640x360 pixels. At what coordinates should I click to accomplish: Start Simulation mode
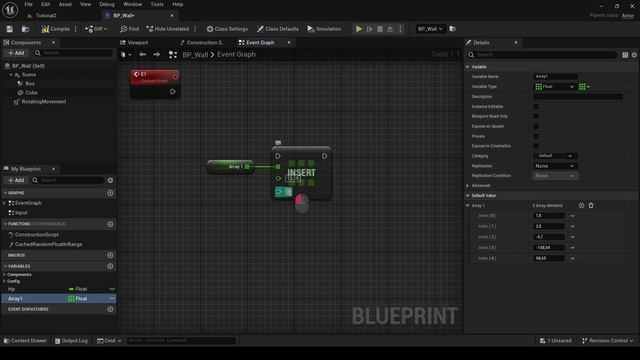pos(324,29)
